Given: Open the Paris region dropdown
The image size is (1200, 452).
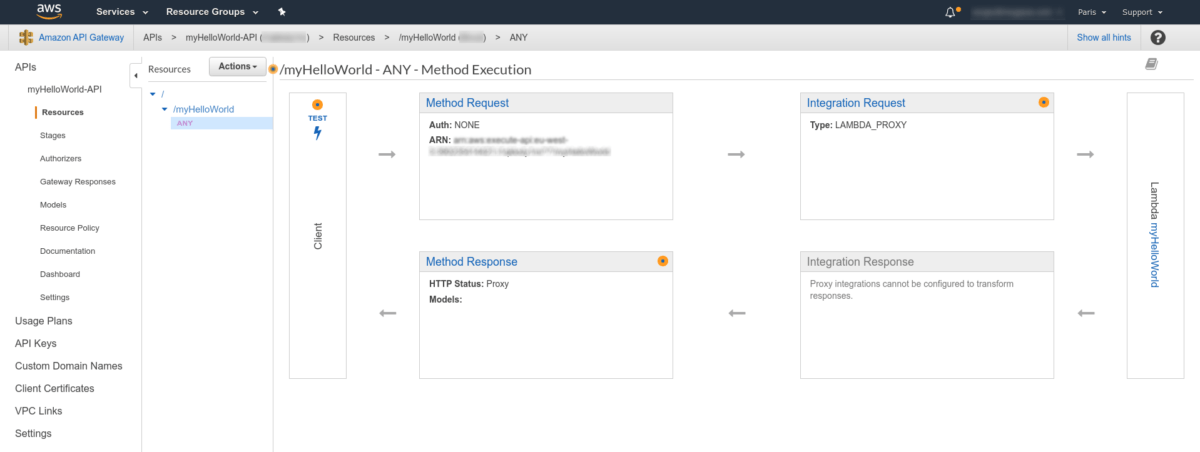Looking at the screenshot, I should [x=1092, y=12].
